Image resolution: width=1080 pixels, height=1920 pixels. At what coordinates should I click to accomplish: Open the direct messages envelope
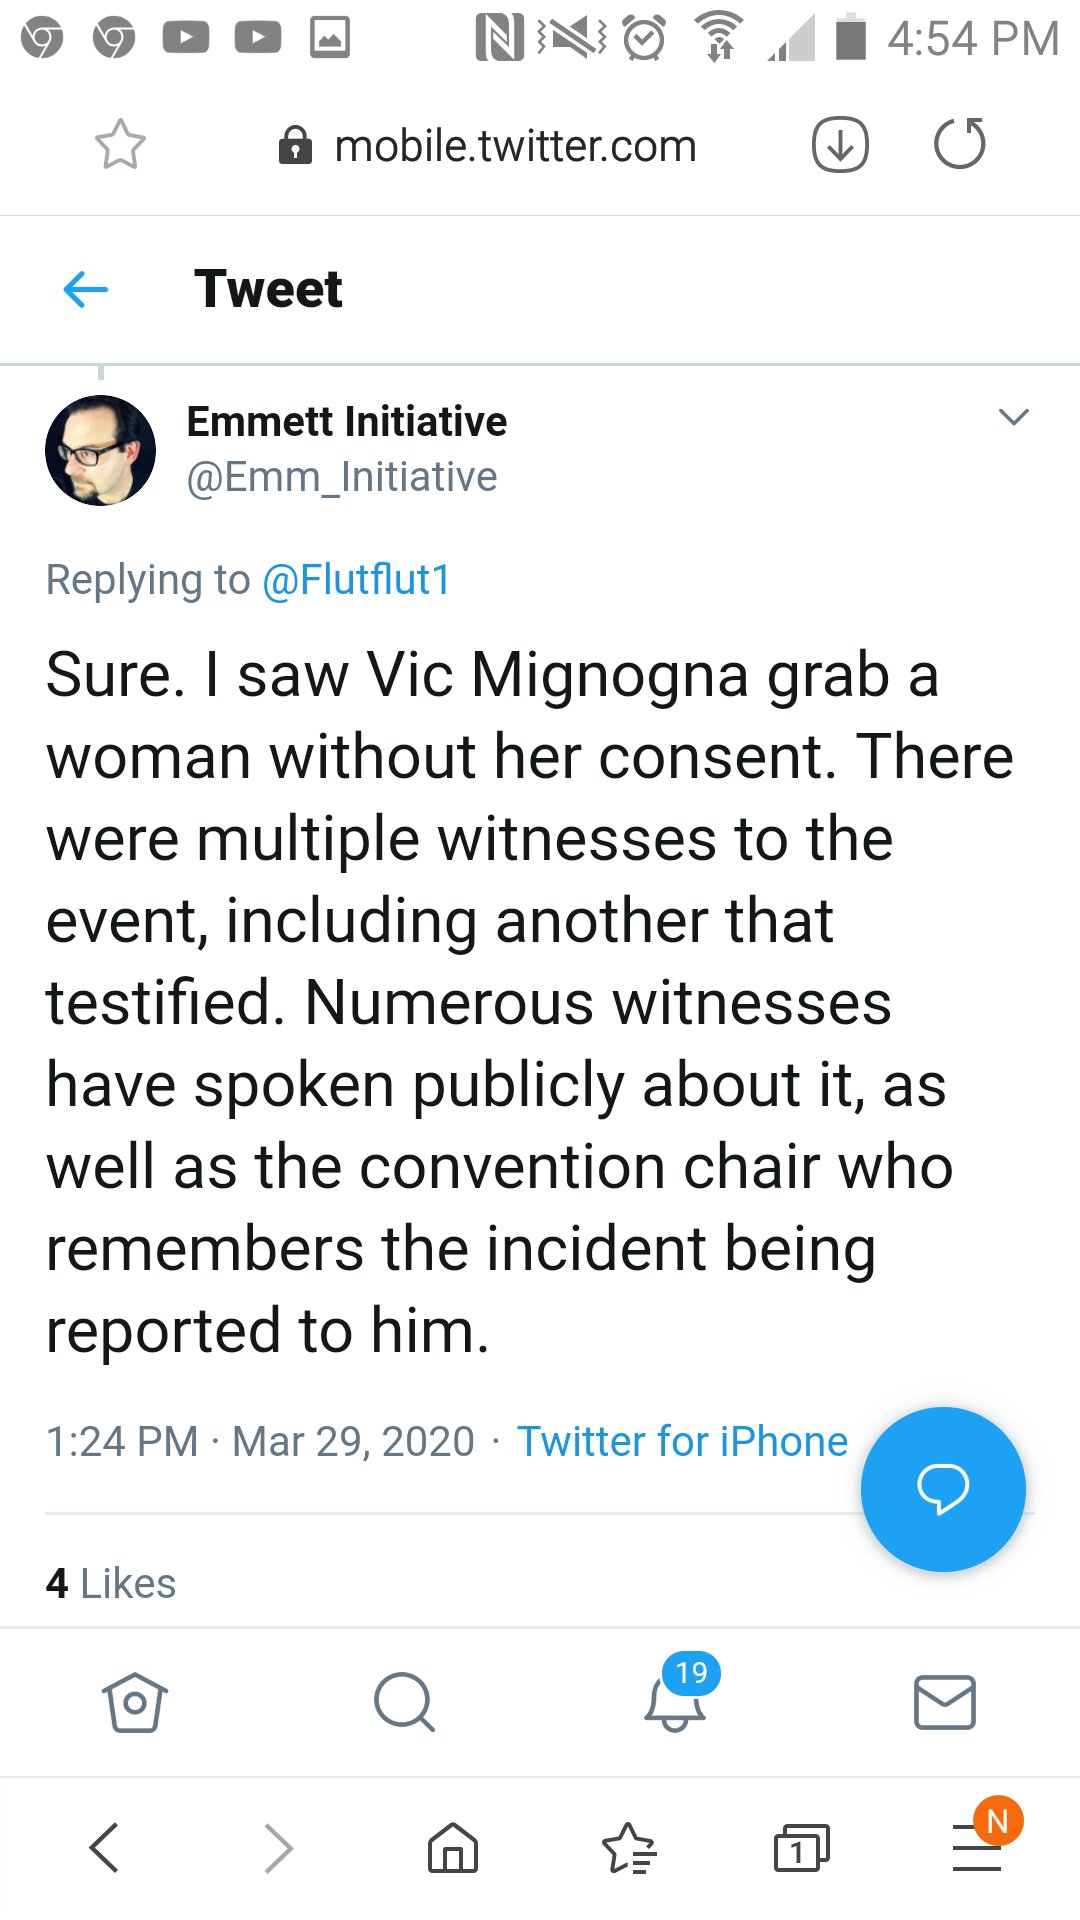[945, 1702]
